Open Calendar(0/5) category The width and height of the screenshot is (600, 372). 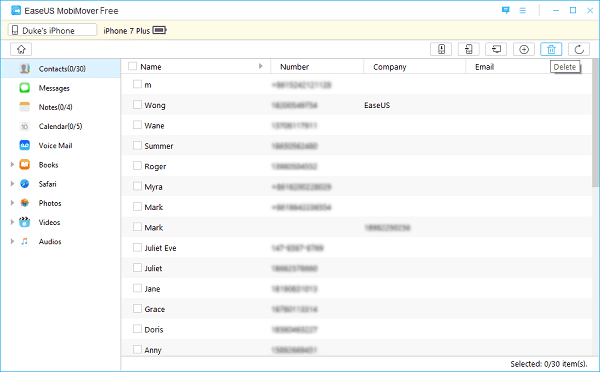tap(60, 126)
